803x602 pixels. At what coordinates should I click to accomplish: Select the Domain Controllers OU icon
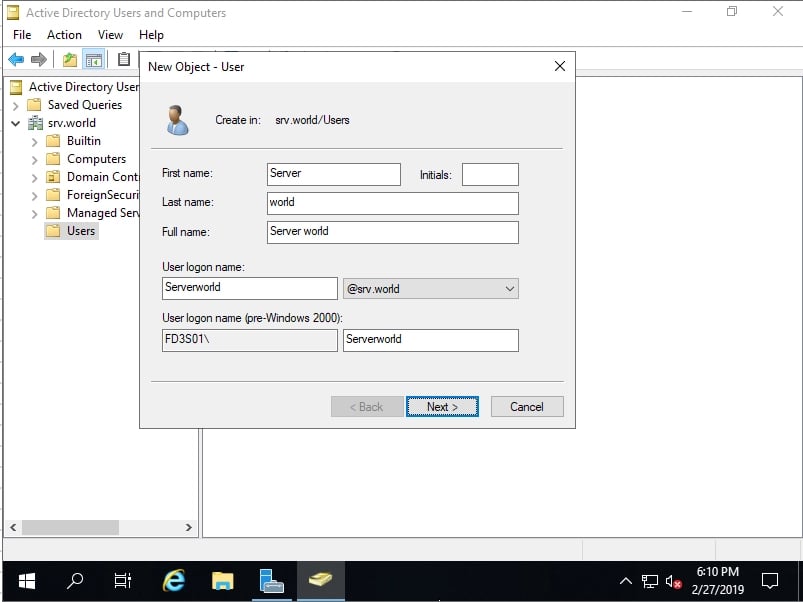click(x=53, y=177)
